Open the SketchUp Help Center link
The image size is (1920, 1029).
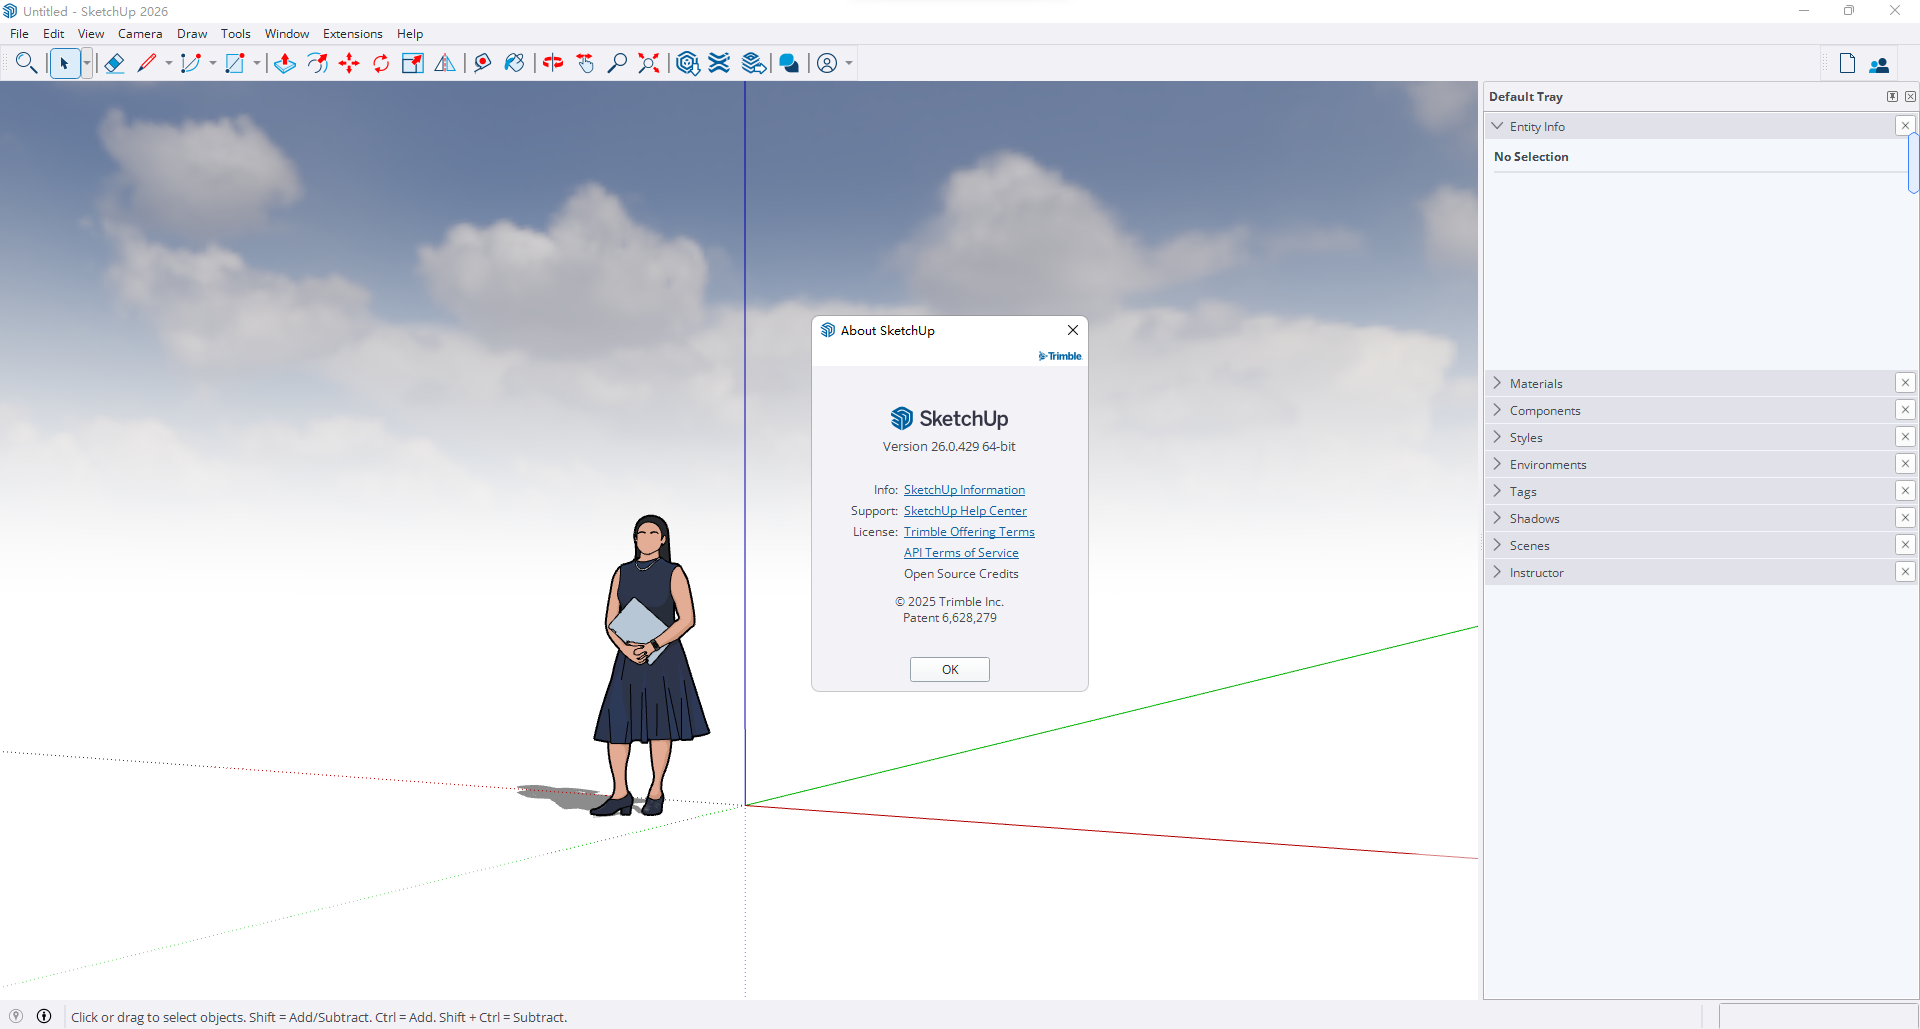click(965, 511)
